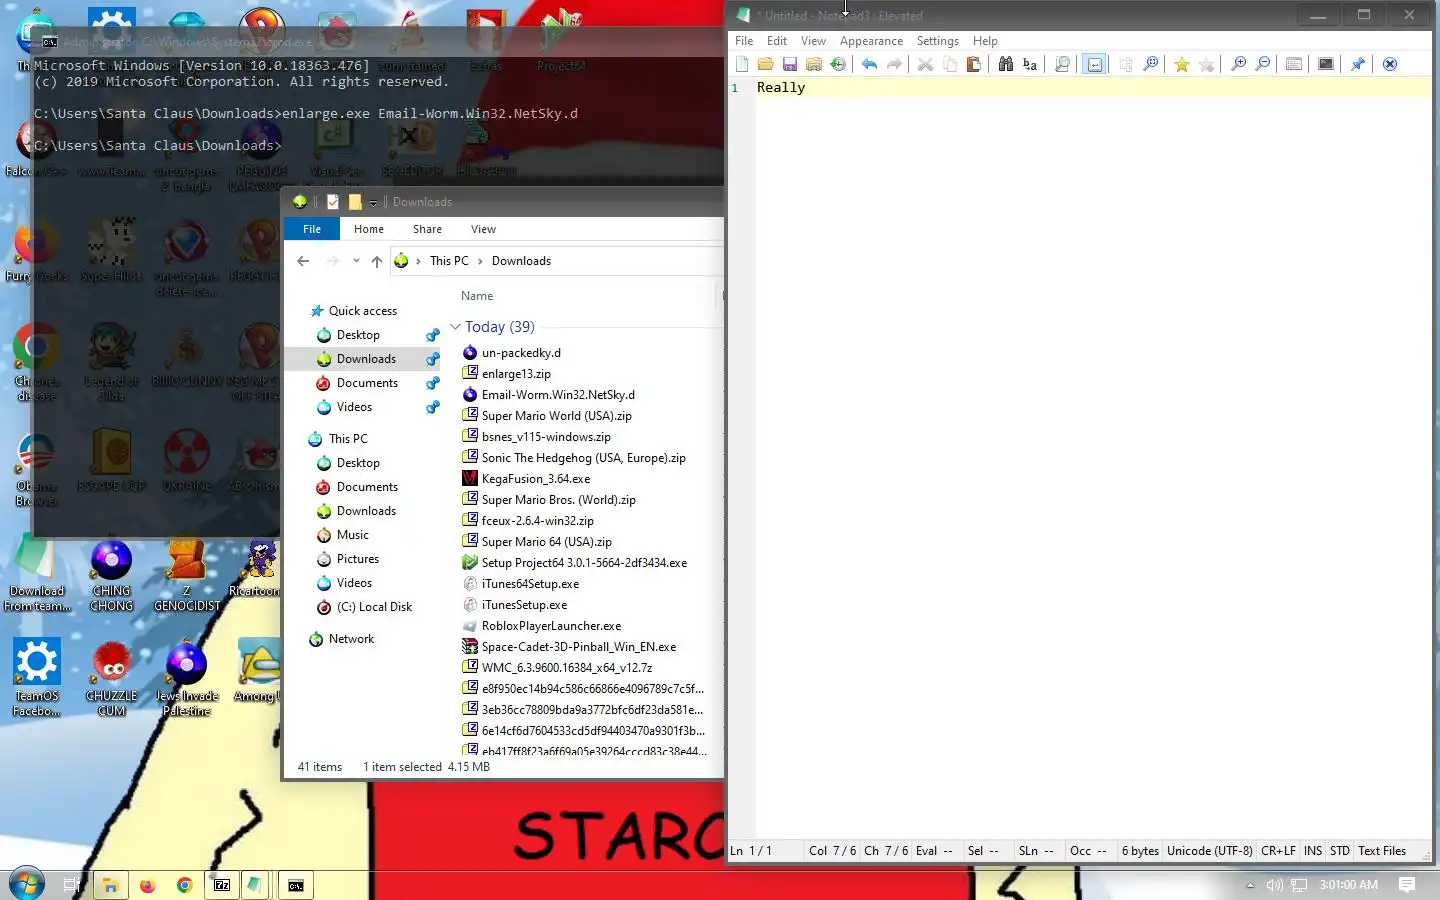Zoom in using the plus magnifier icon

[1238, 64]
